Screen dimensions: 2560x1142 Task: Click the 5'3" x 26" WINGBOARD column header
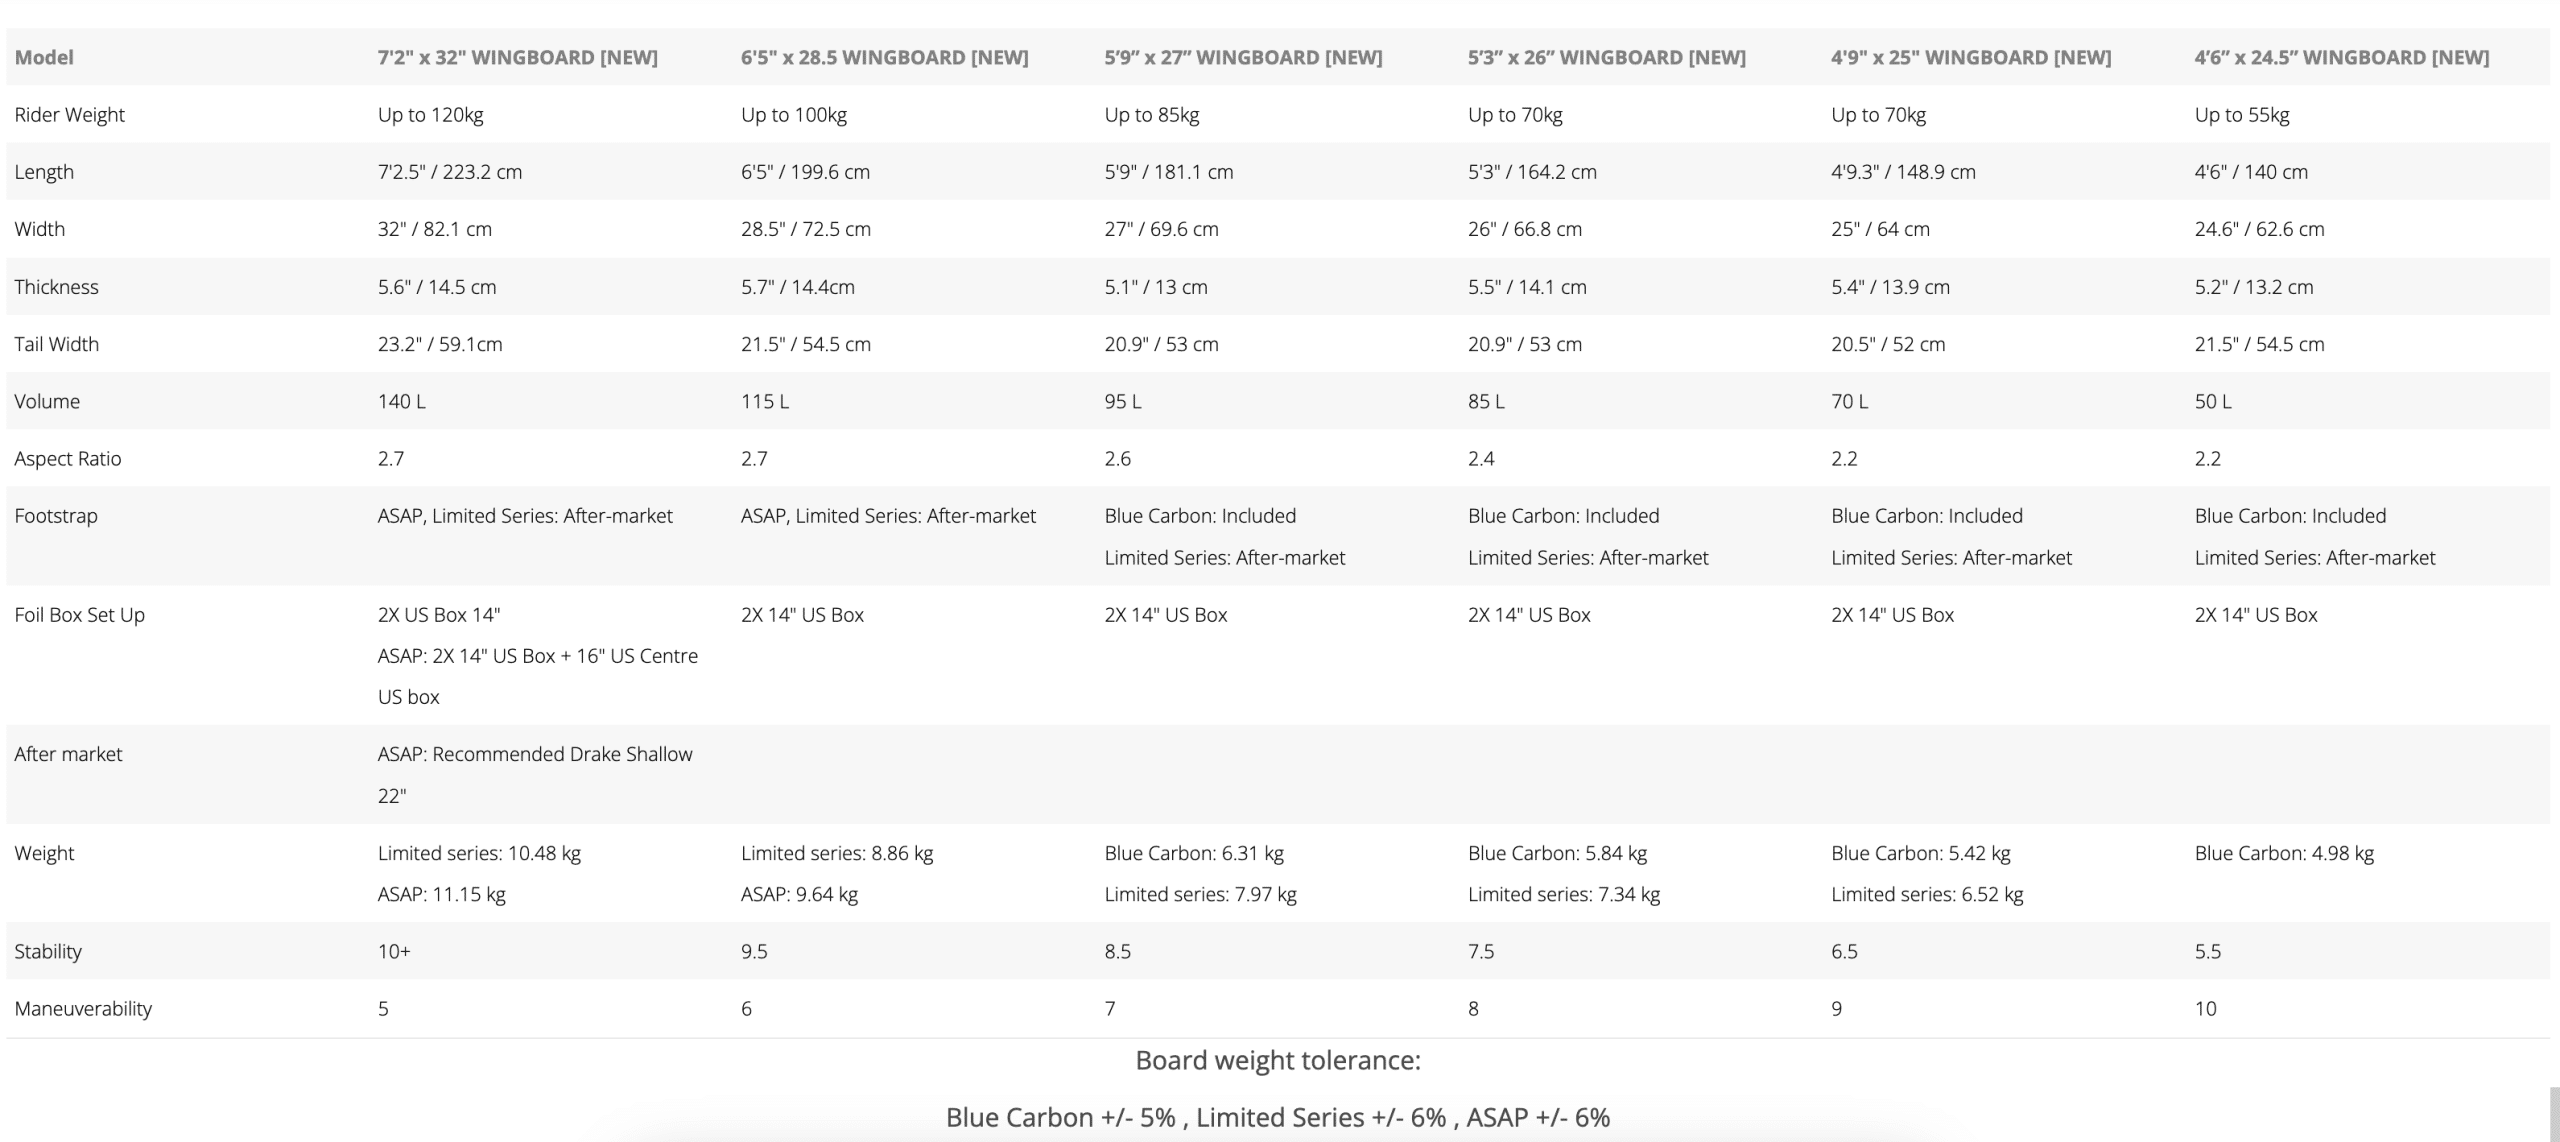click(x=1606, y=57)
